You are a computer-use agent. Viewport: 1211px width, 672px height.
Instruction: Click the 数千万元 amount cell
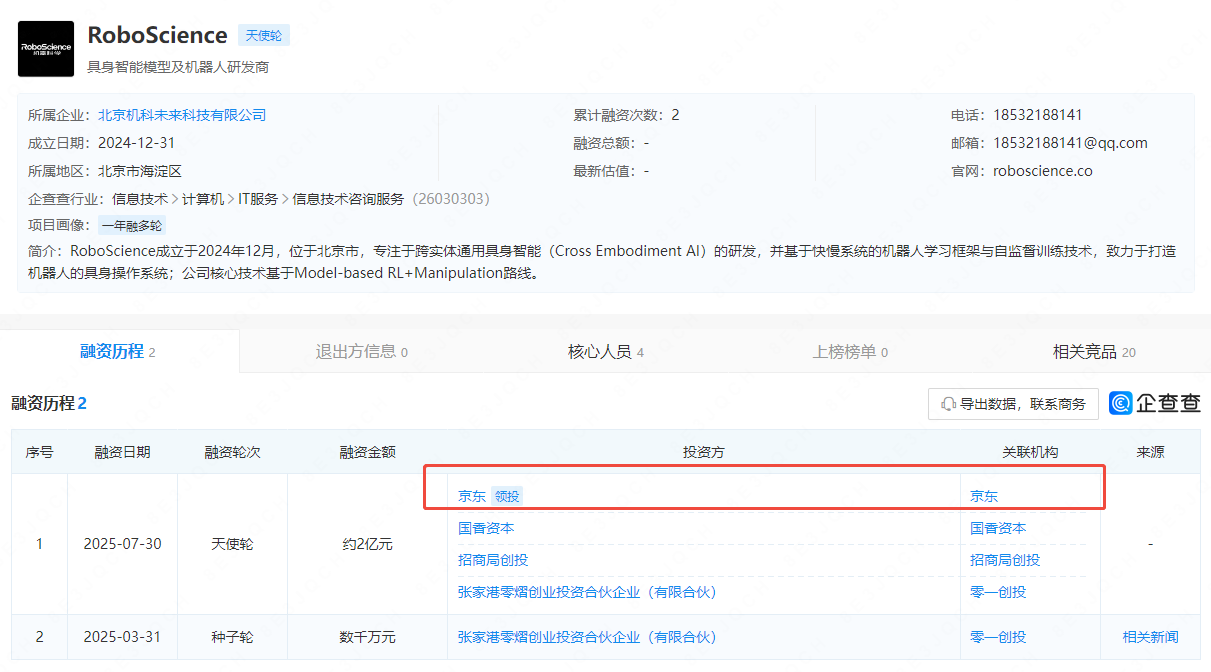click(x=368, y=637)
